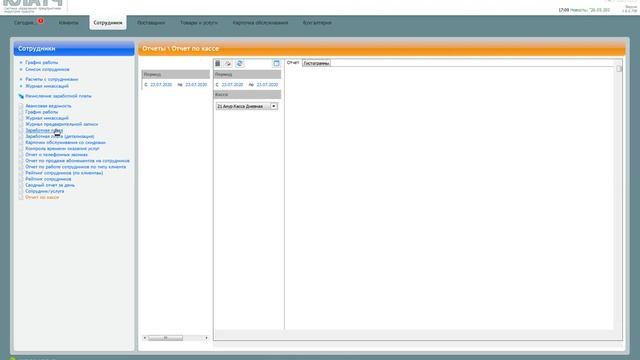Open the График работы report below Авансовая ведомость
The height and width of the screenshot is (360, 640).
[42, 112]
